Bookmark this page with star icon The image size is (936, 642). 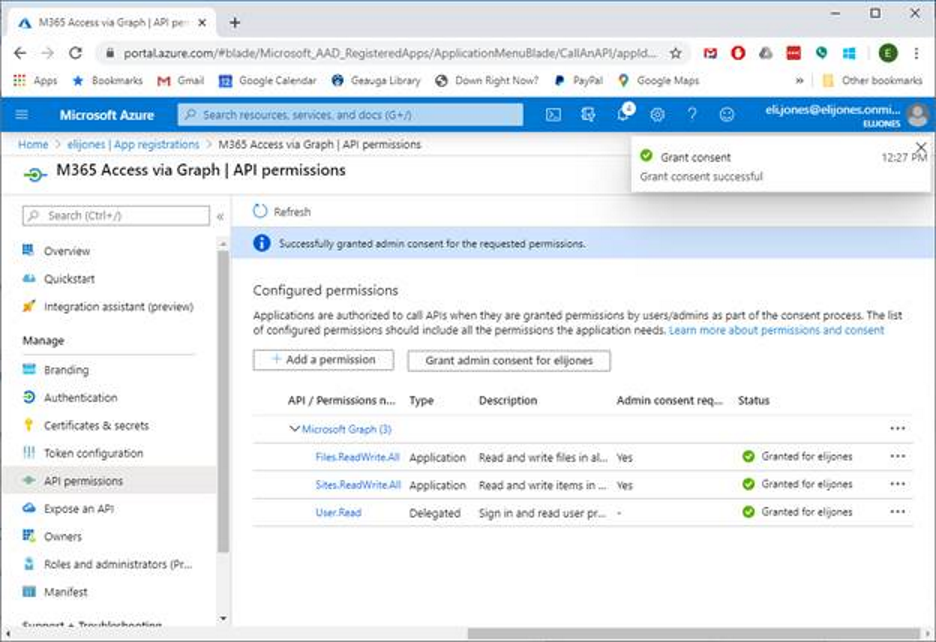(676, 53)
